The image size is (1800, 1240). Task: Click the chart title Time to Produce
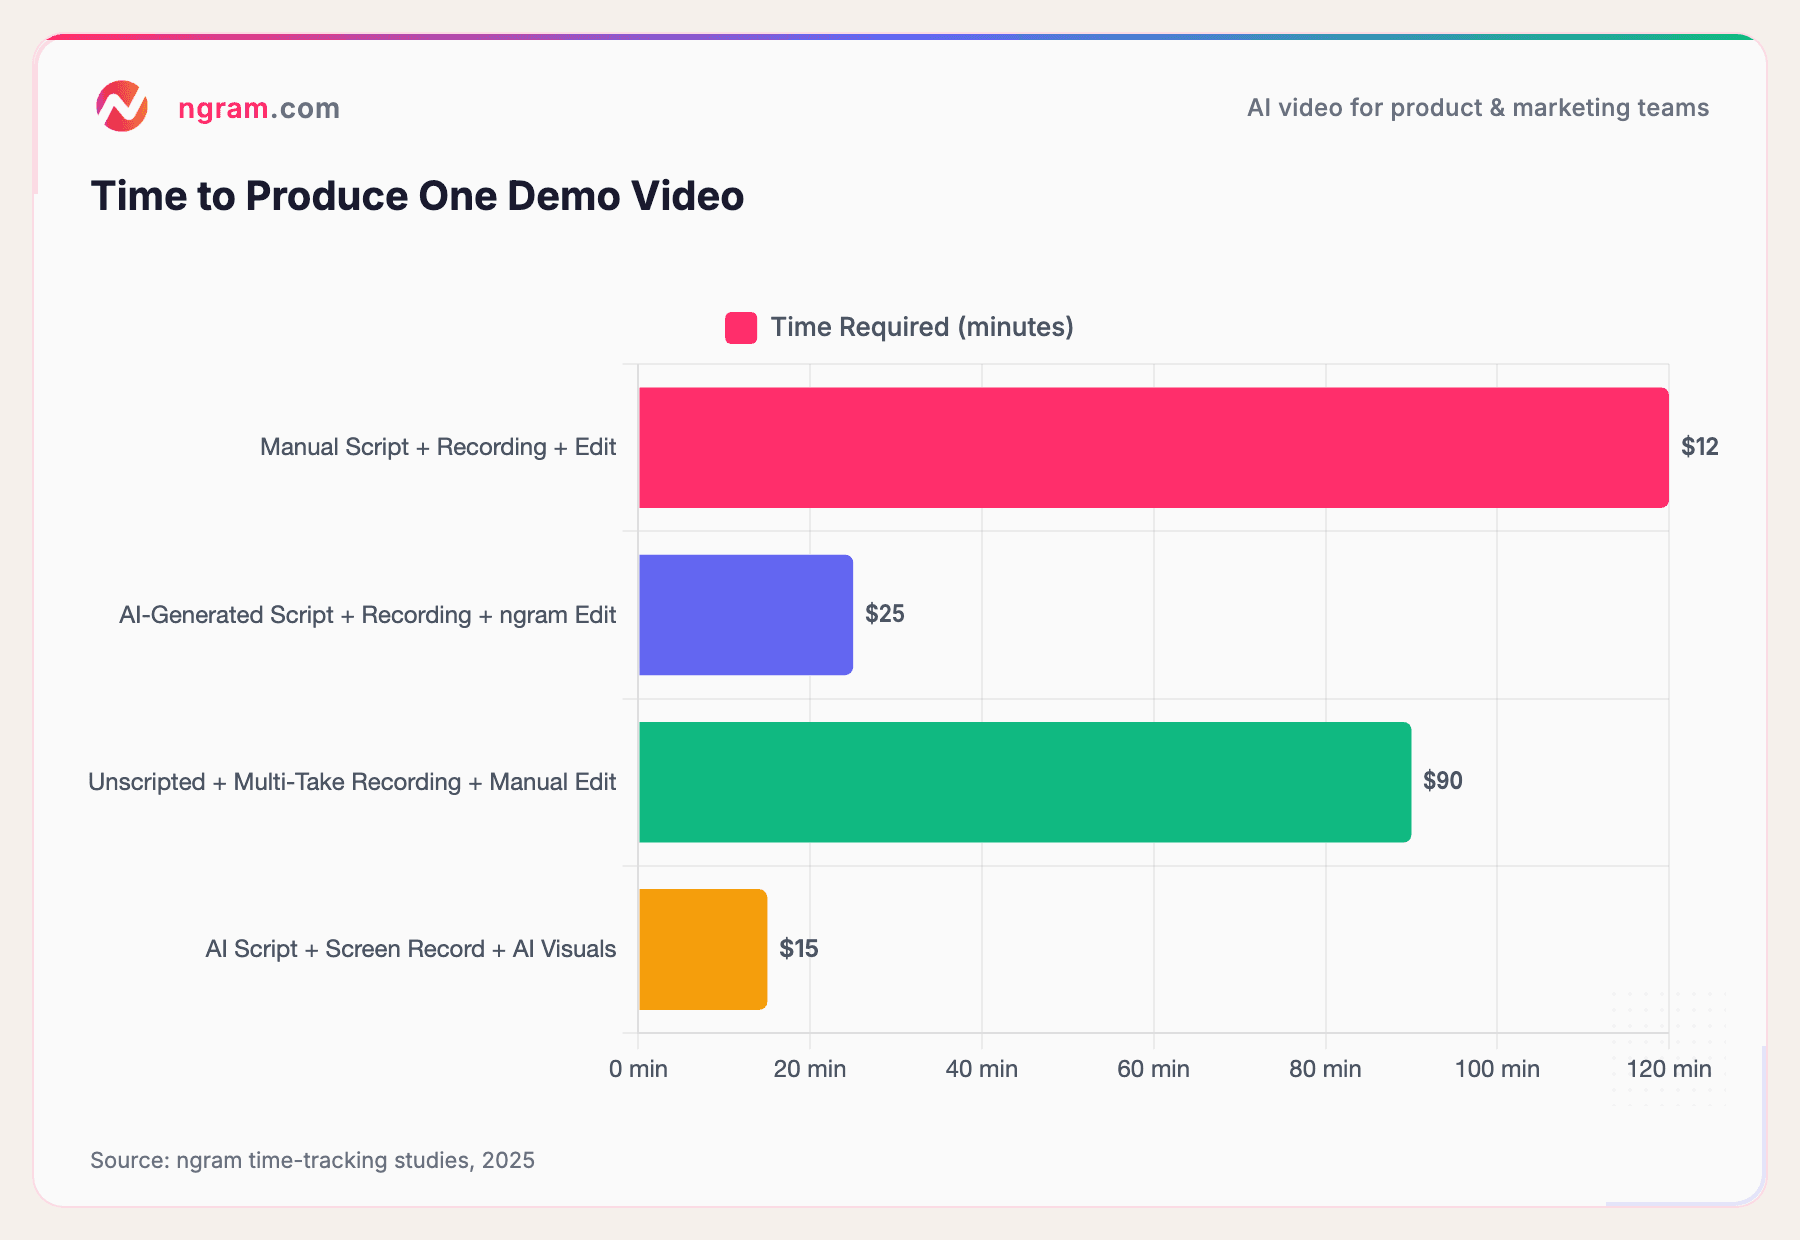click(417, 196)
